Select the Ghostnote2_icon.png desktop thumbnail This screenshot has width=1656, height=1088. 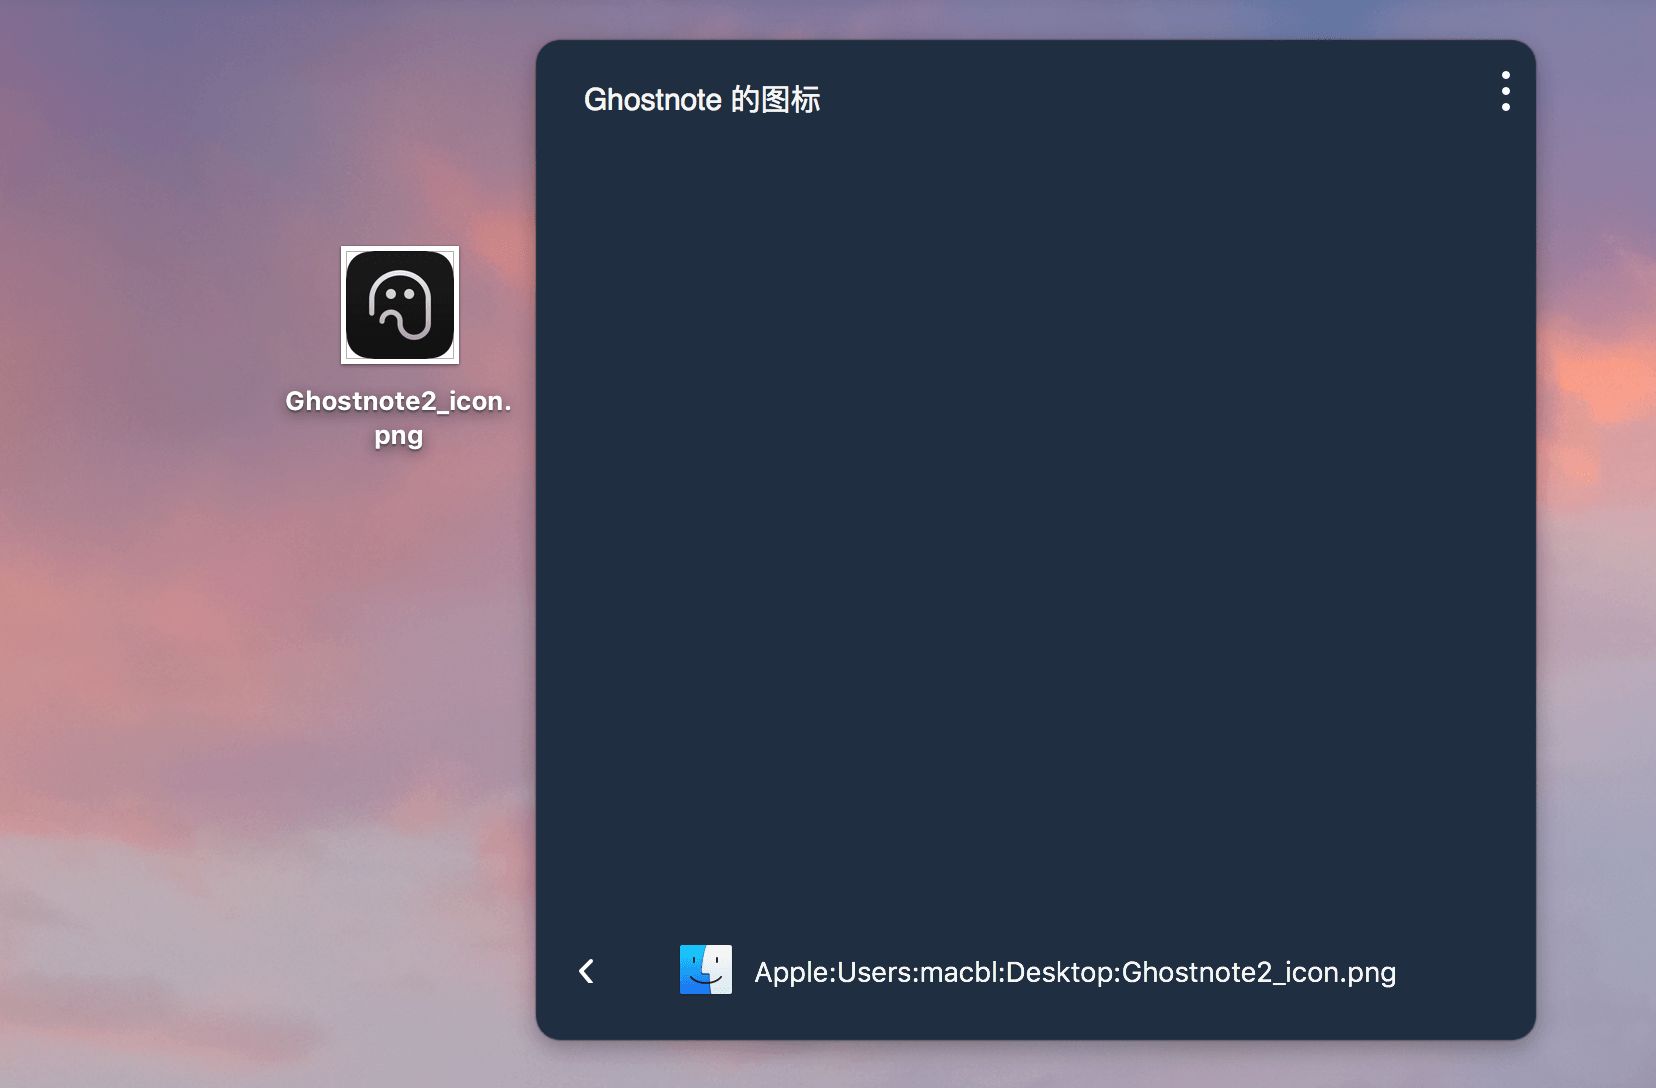point(400,305)
